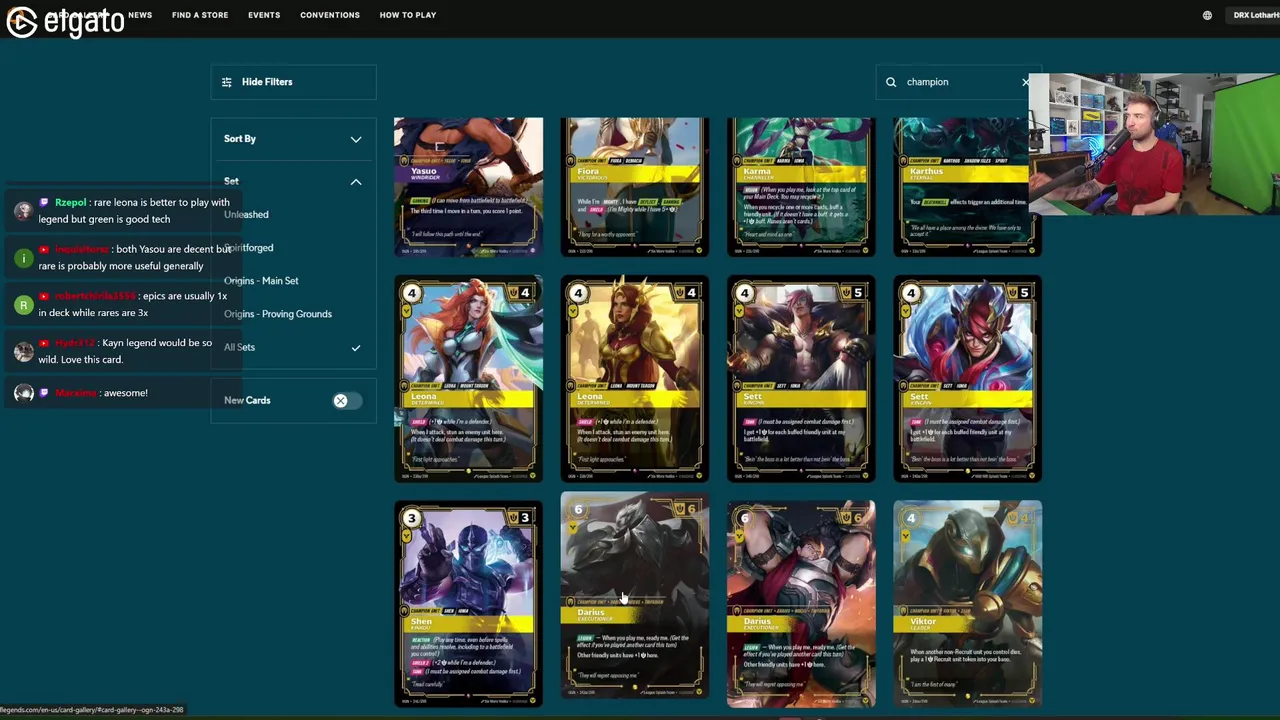Expand the Sort By dropdown
Viewport: 1280px width, 720px height.
(x=293, y=139)
